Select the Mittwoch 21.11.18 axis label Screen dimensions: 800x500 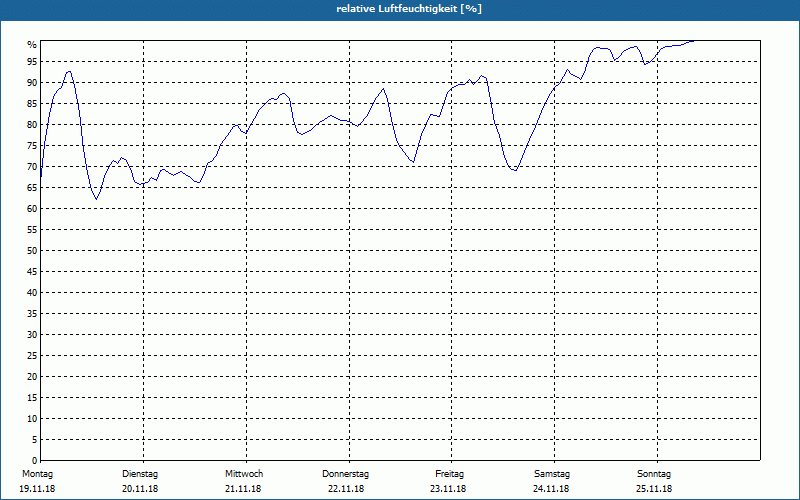point(244,481)
